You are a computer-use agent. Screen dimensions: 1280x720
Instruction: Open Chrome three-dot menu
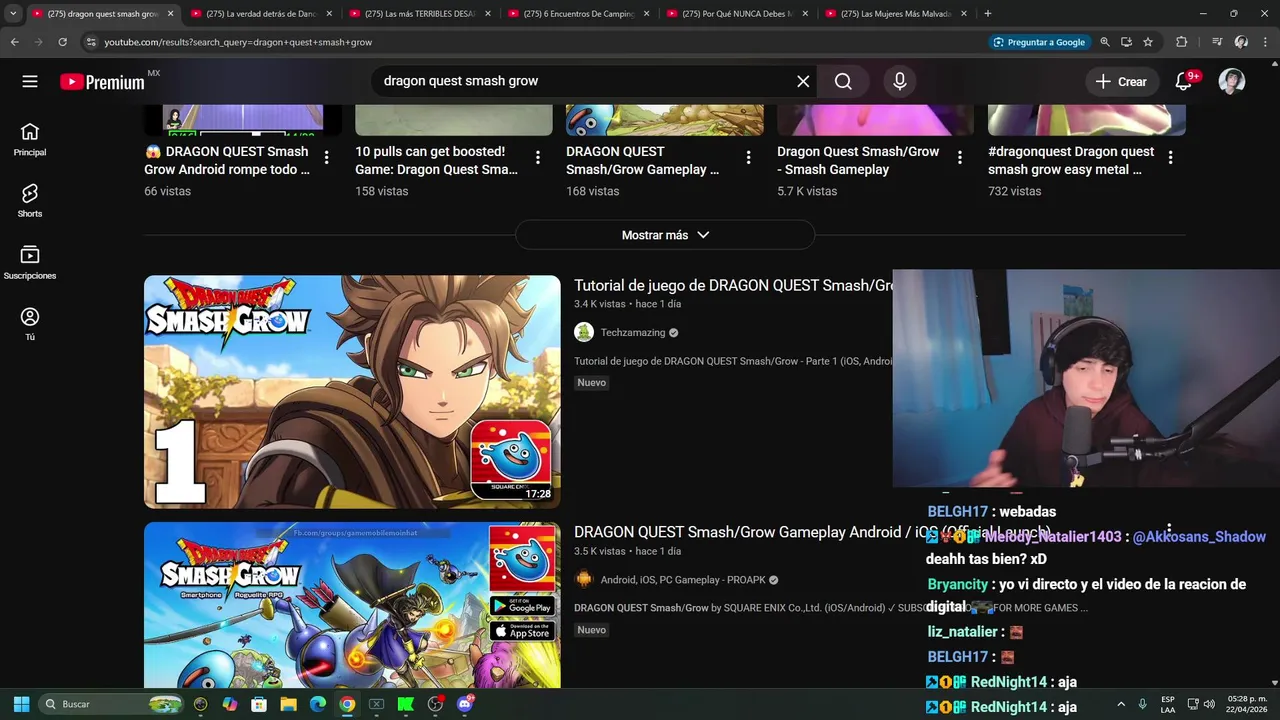point(1266,42)
